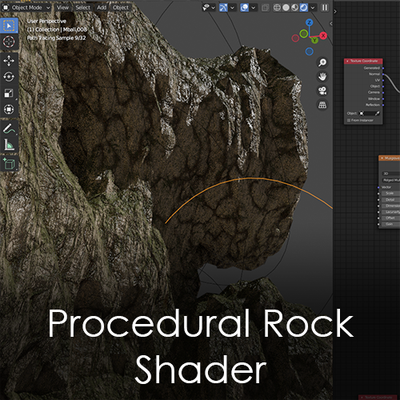Open the Add menu
400x400 pixels.
102,7
